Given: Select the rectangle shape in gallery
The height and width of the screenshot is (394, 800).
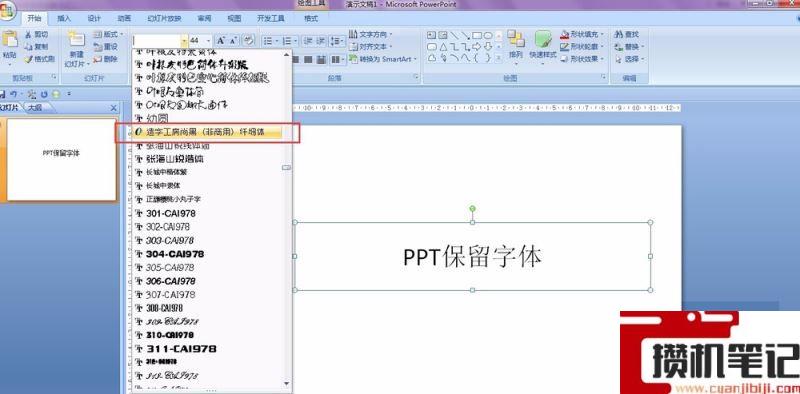Looking at the screenshot, I should click(x=477, y=35).
